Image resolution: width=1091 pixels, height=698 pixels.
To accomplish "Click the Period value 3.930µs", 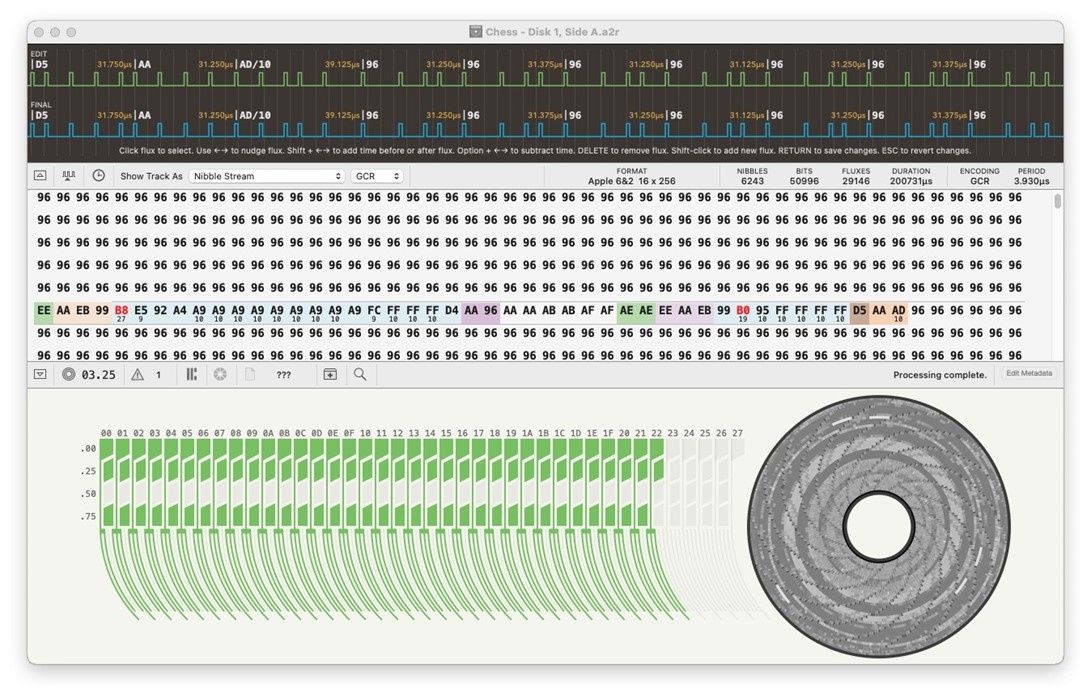I will pos(1031,181).
